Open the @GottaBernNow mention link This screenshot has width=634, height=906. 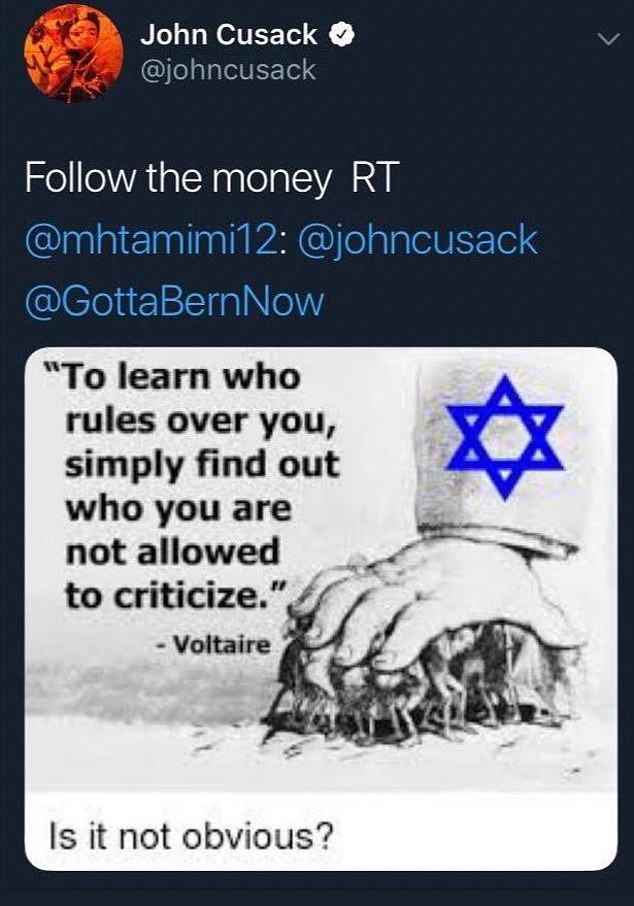click(x=174, y=301)
